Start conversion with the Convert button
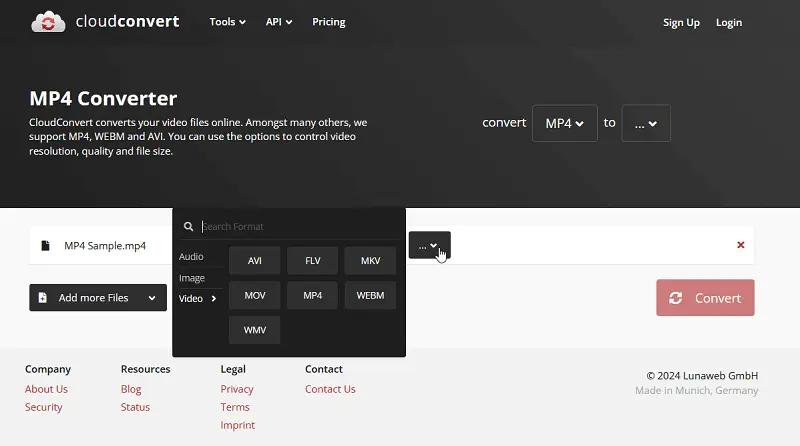The image size is (800, 446). [705, 298]
